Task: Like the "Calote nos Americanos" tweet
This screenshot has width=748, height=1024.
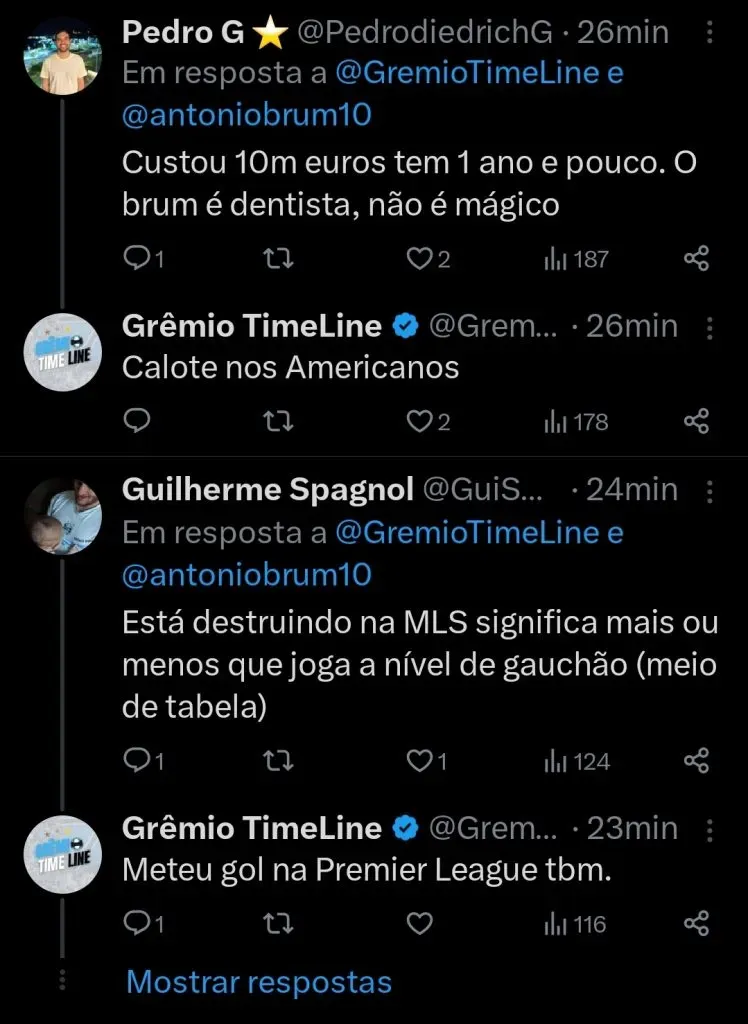Action: [x=419, y=421]
